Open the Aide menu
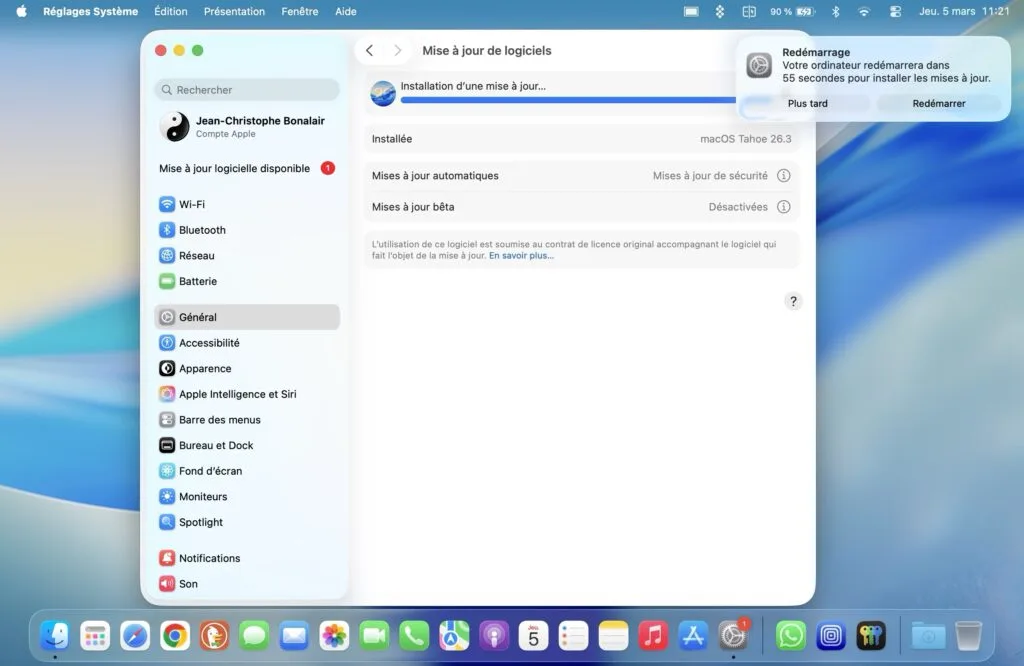Screen dimensions: 1024x666 pyautogui.click(x=345, y=11)
